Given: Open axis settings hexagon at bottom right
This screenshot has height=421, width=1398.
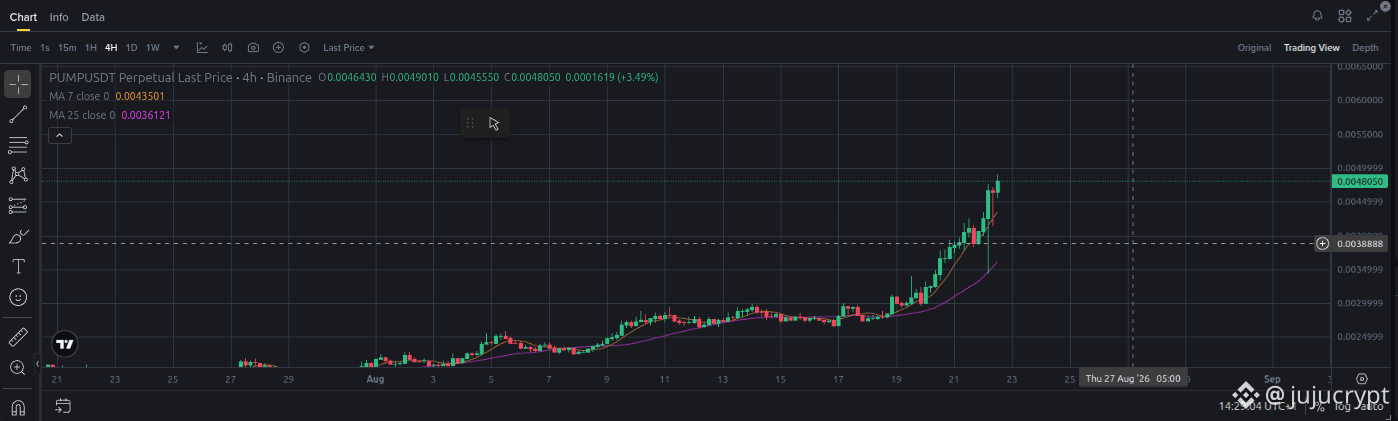Looking at the screenshot, I should click(1362, 379).
